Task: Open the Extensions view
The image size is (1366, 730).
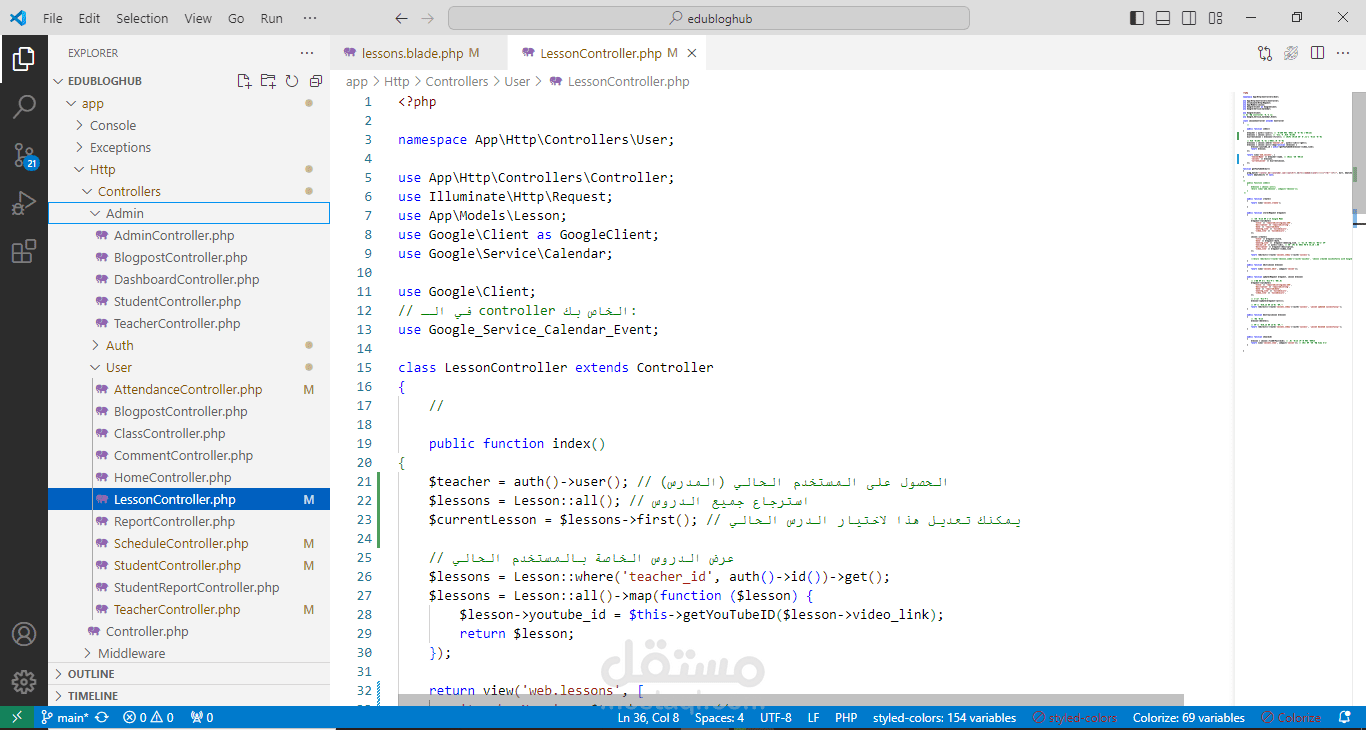Action: [24, 252]
